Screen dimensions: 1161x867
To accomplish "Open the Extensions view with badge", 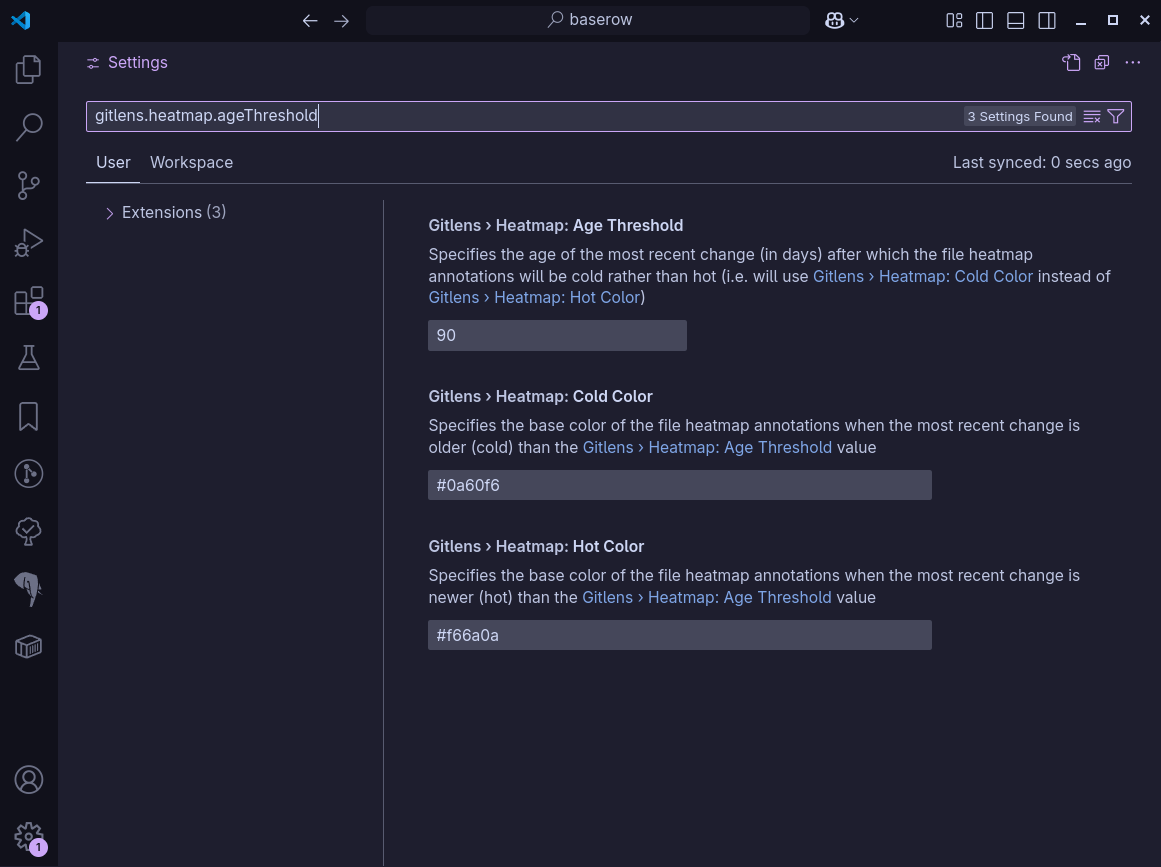I will (28, 301).
